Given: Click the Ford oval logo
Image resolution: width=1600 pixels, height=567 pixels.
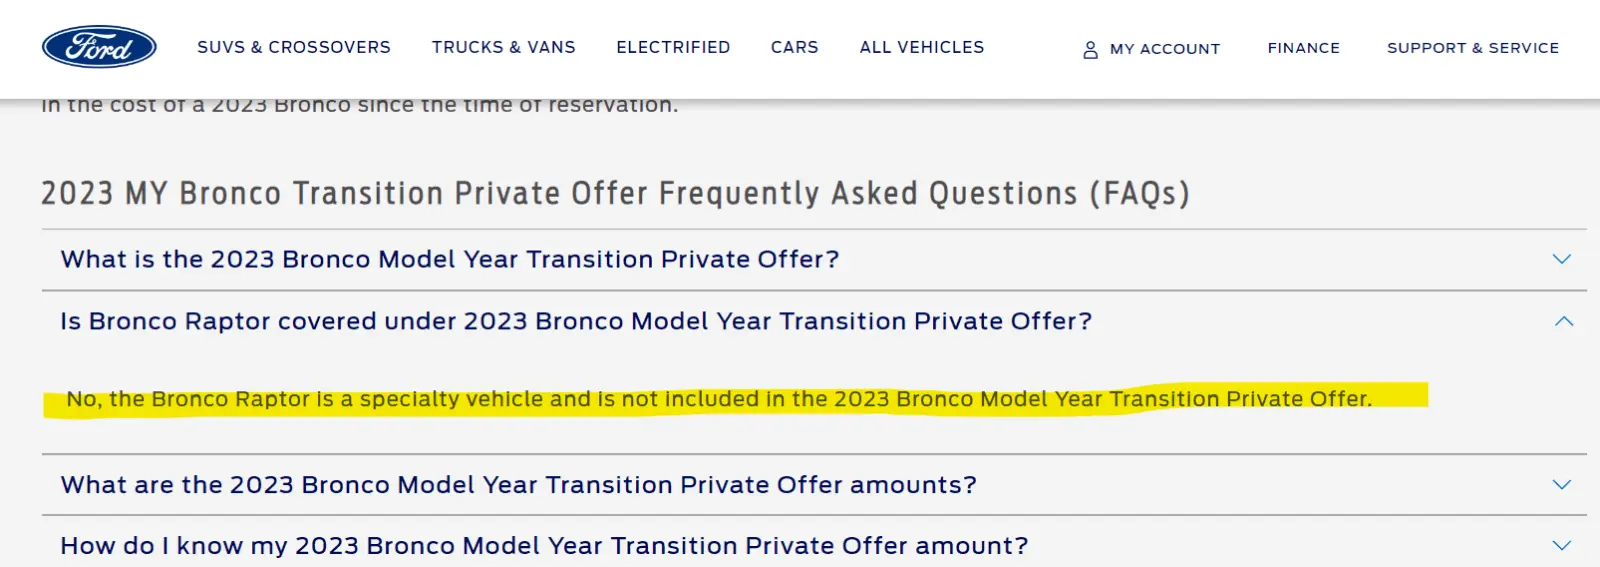Looking at the screenshot, I should coord(99,47).
